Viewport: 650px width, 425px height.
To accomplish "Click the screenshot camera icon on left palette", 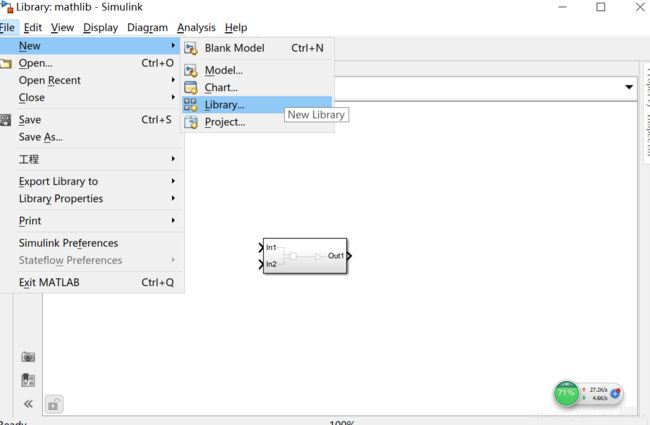I will [x=28, y=357].
